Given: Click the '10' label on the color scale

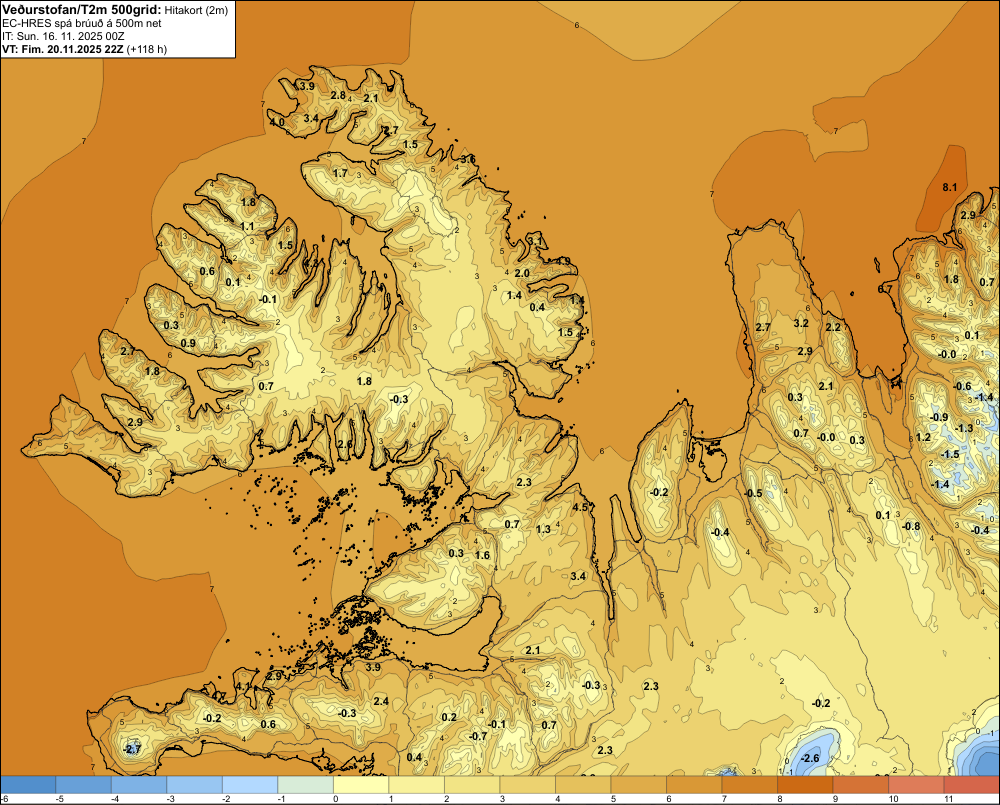Looking at the screenshot, I should 893,799.
